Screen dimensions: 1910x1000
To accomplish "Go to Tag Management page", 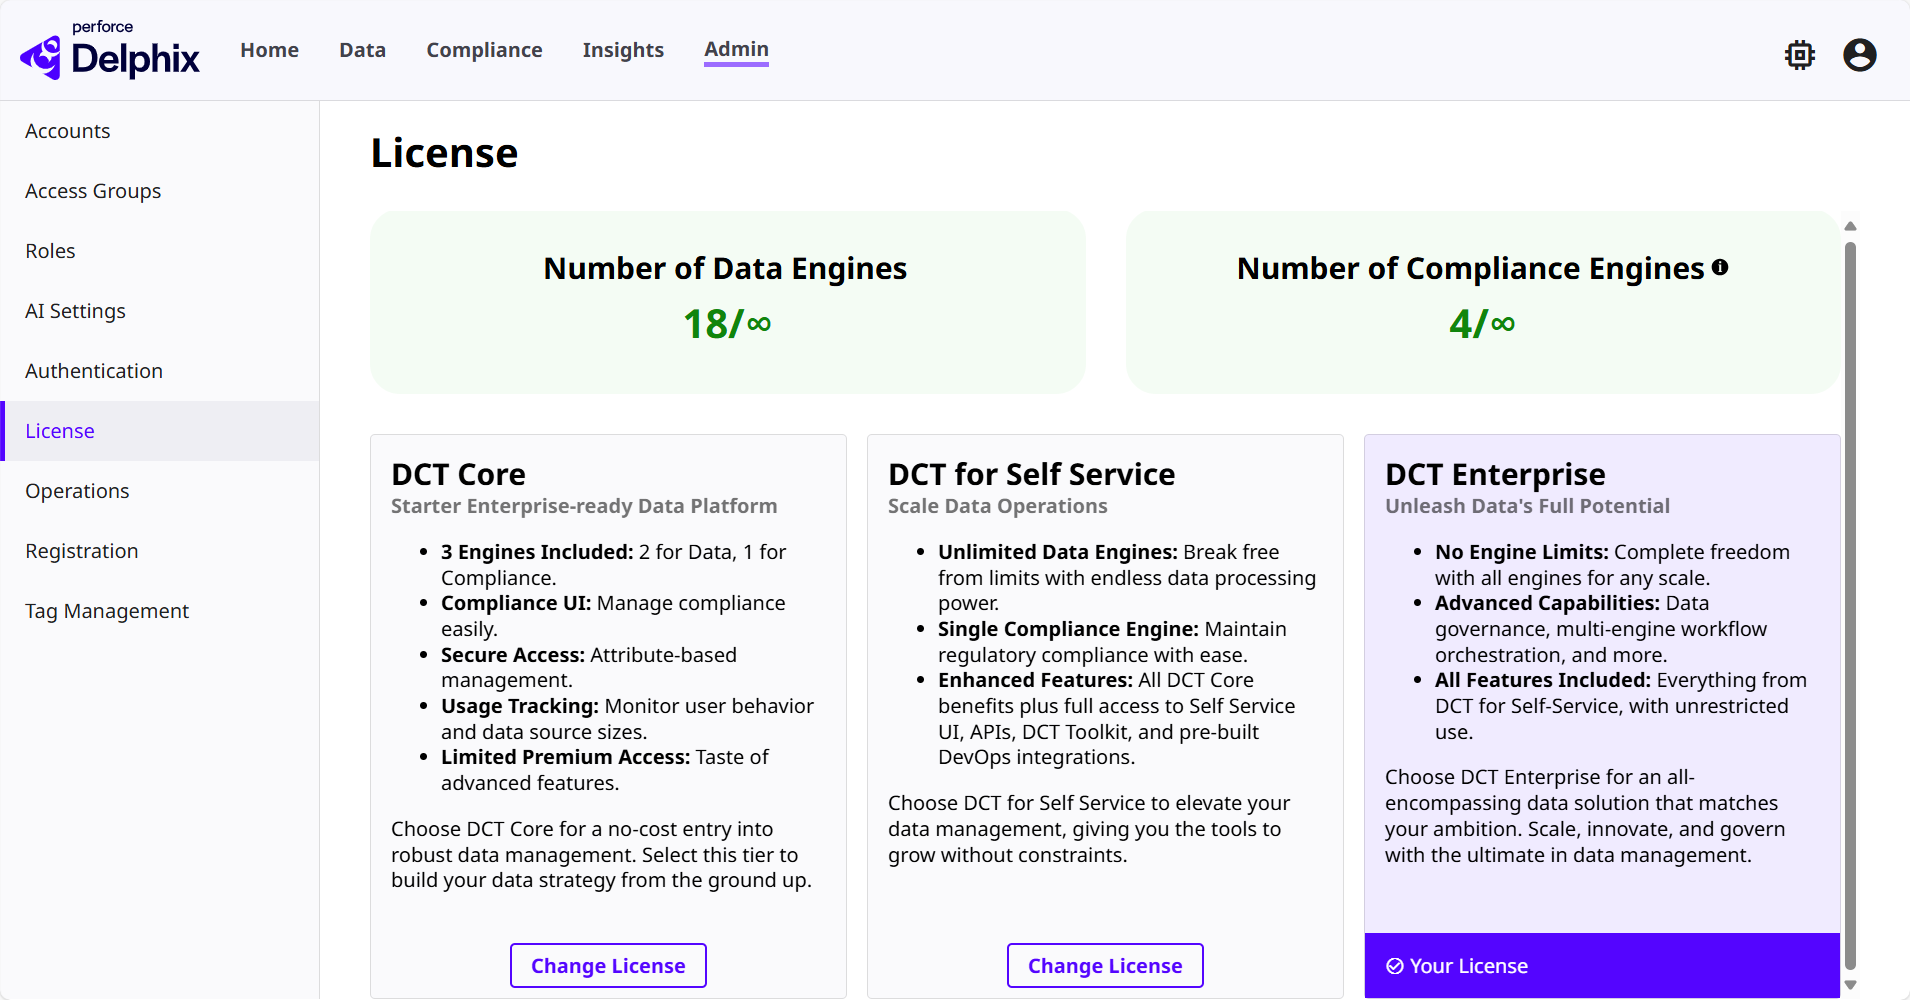I will [x=107, y=611].
